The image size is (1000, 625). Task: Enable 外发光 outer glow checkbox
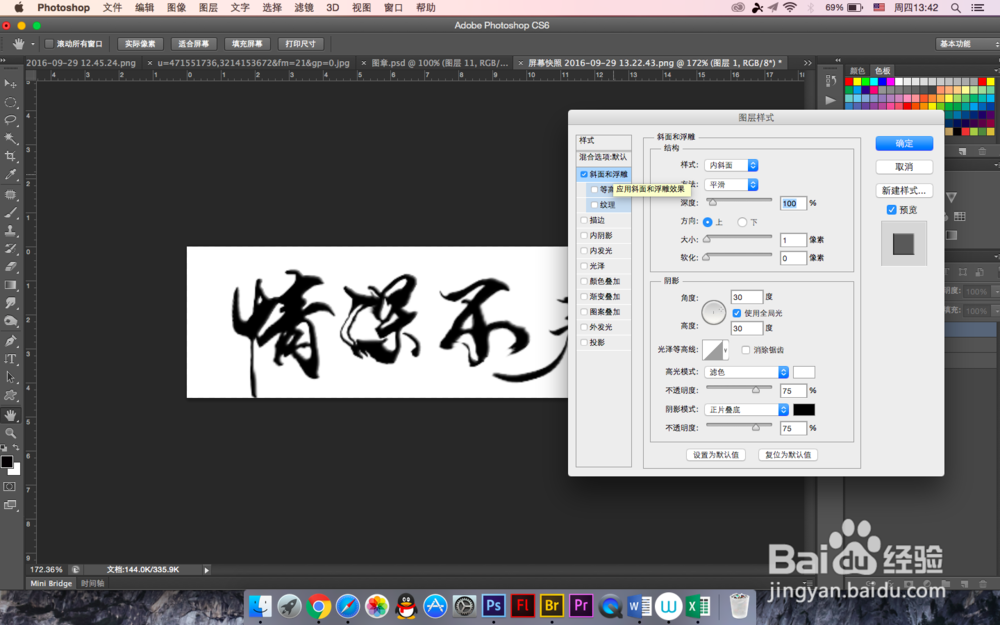(584, 327)
